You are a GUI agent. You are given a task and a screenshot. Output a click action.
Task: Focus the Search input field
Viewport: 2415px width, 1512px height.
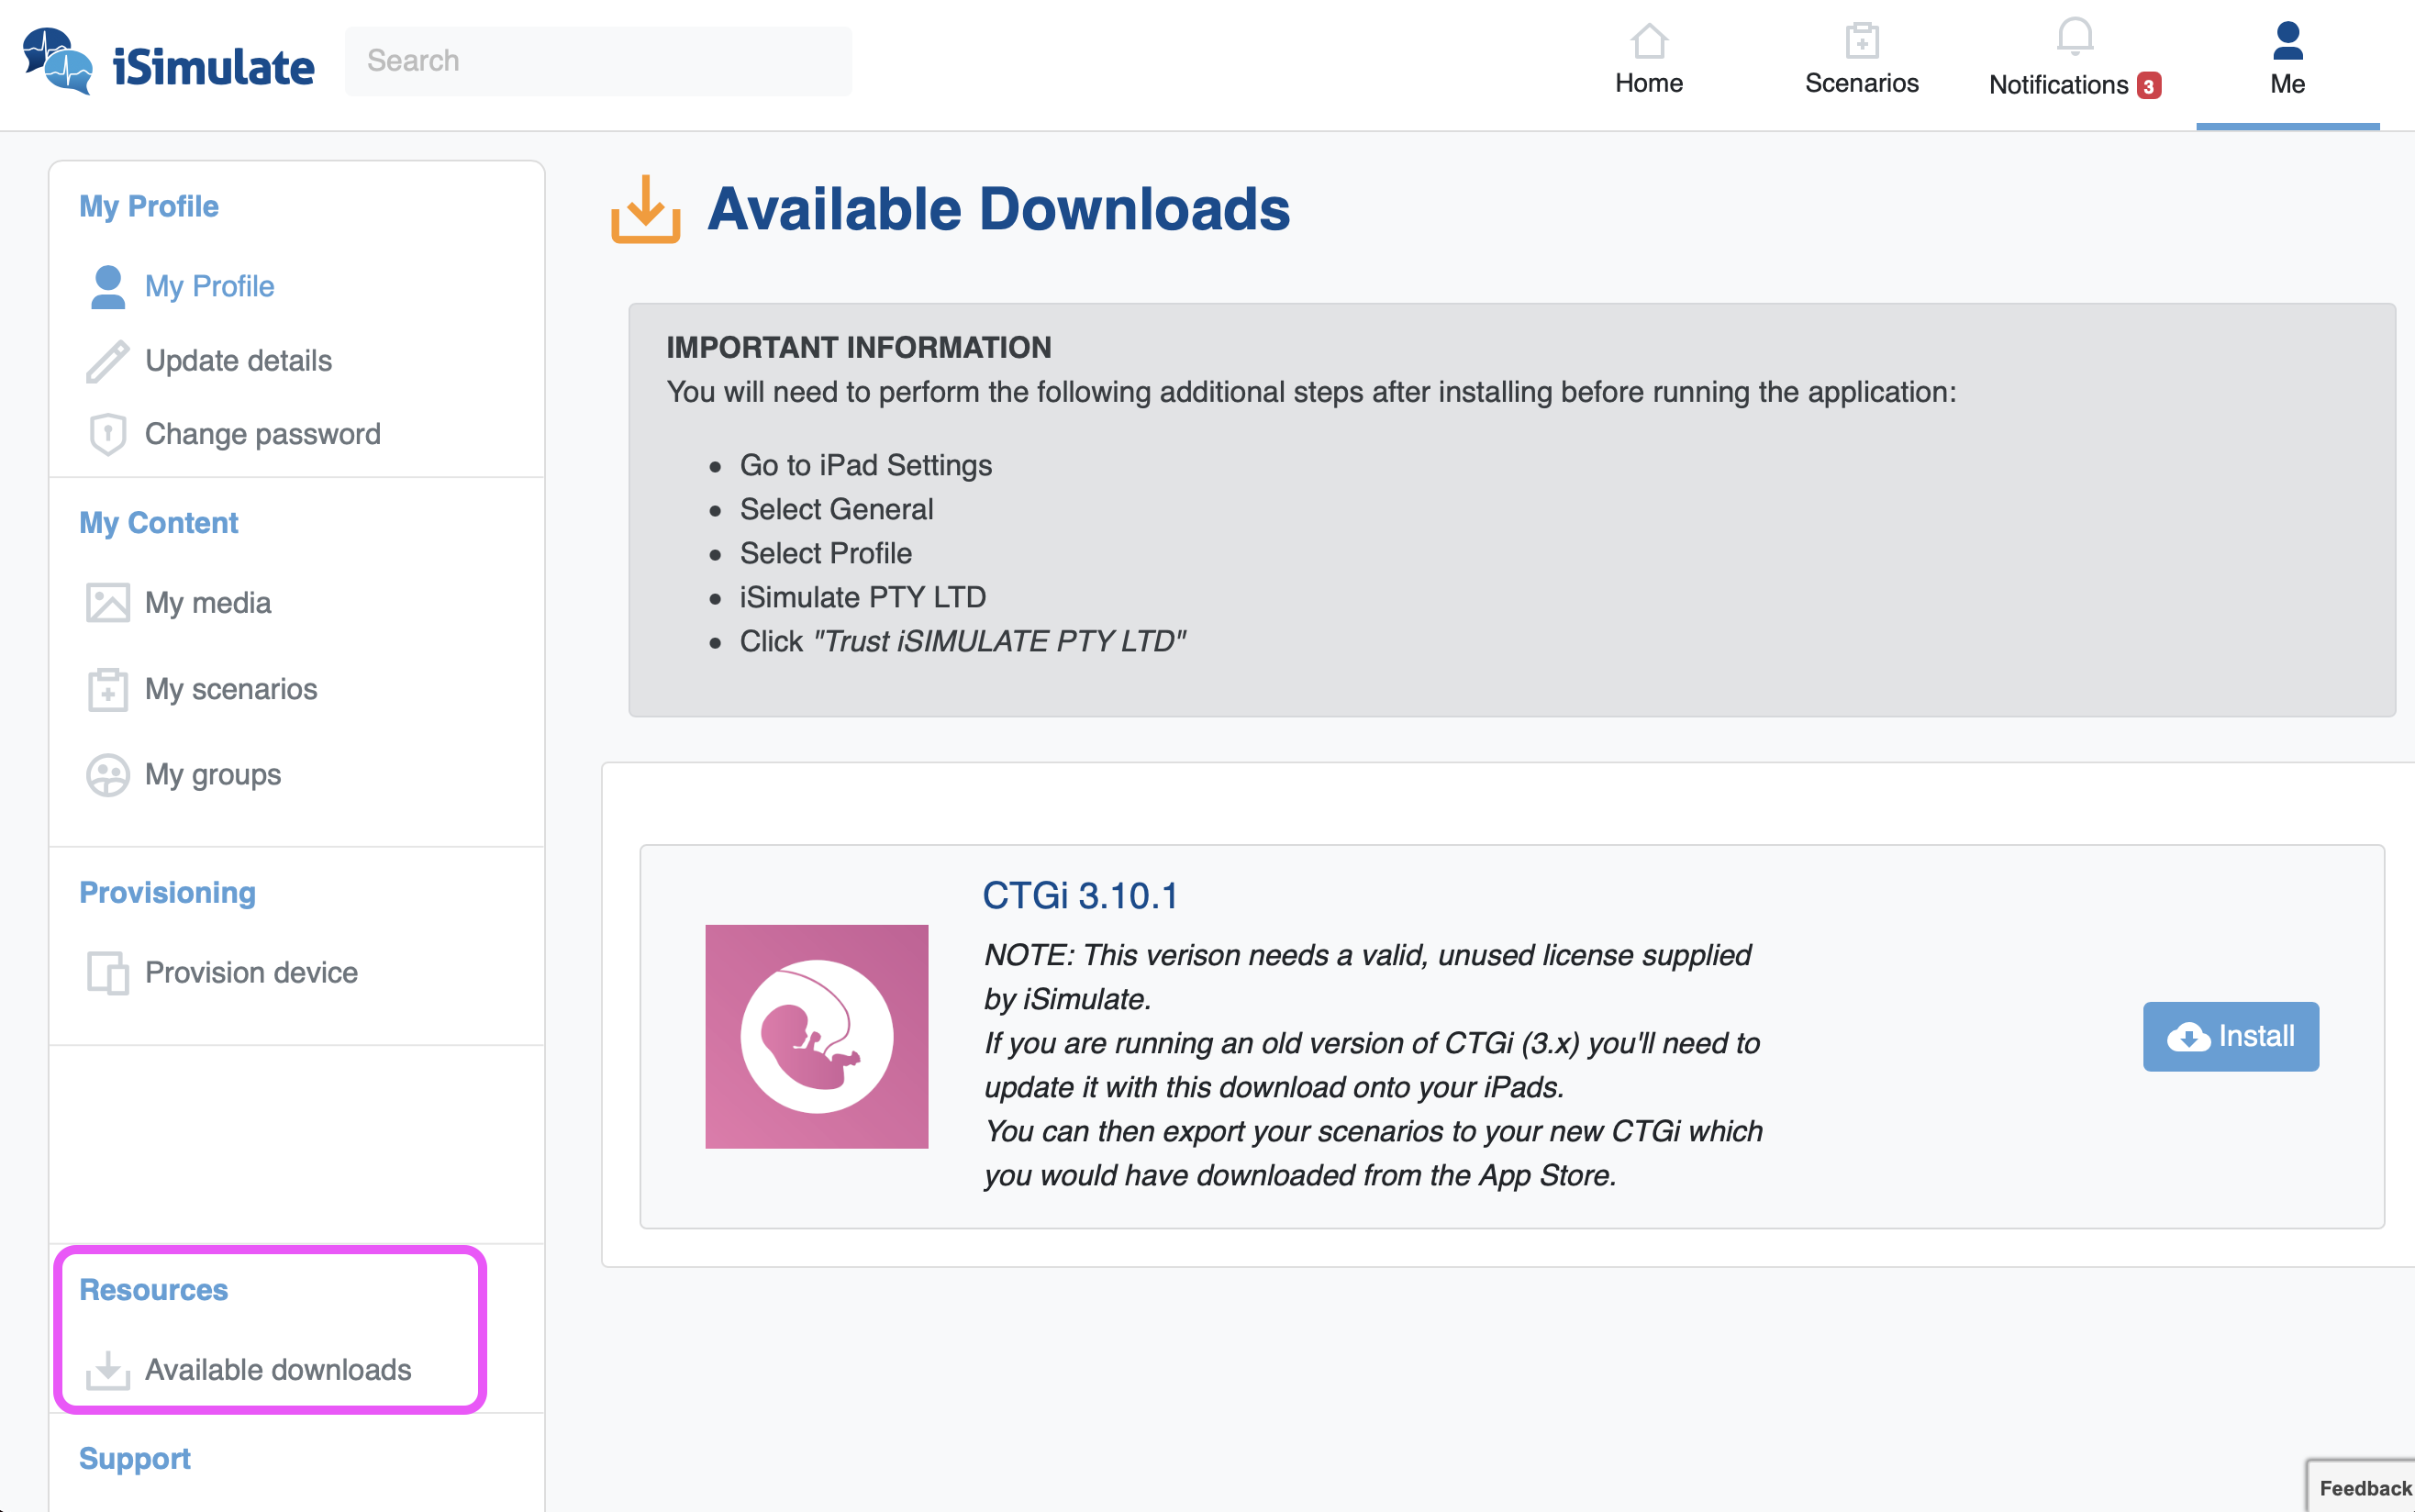click(598, 61)
